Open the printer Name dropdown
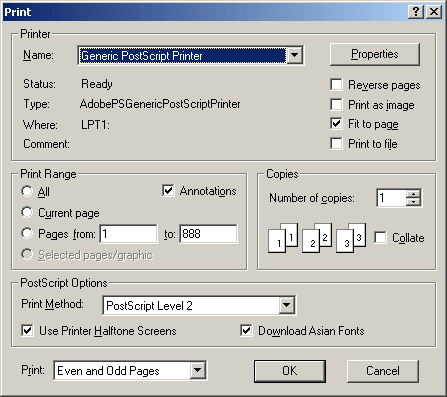The image size is (447, 397). coord(294,55)
